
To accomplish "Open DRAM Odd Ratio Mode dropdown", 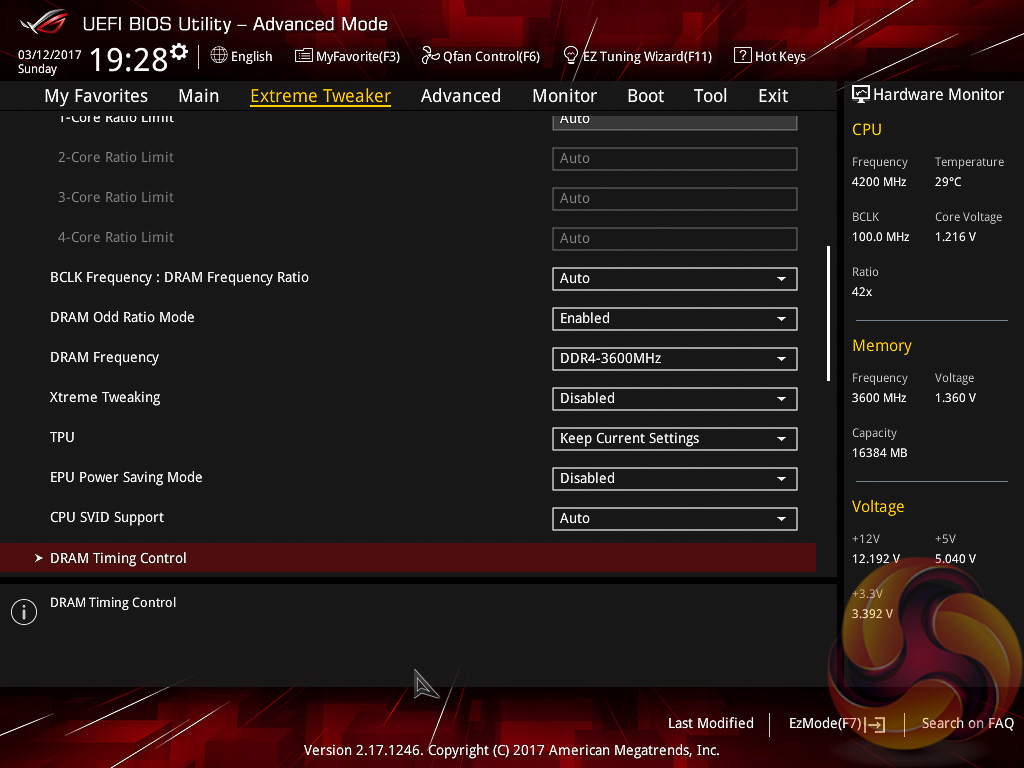I will pos(675,318).
